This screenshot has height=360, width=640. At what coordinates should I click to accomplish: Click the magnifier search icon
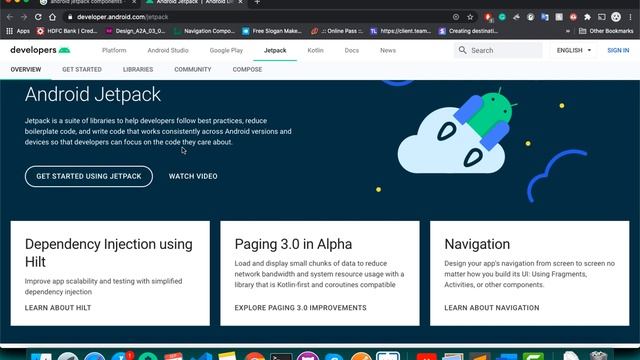(x=462, y=50)
